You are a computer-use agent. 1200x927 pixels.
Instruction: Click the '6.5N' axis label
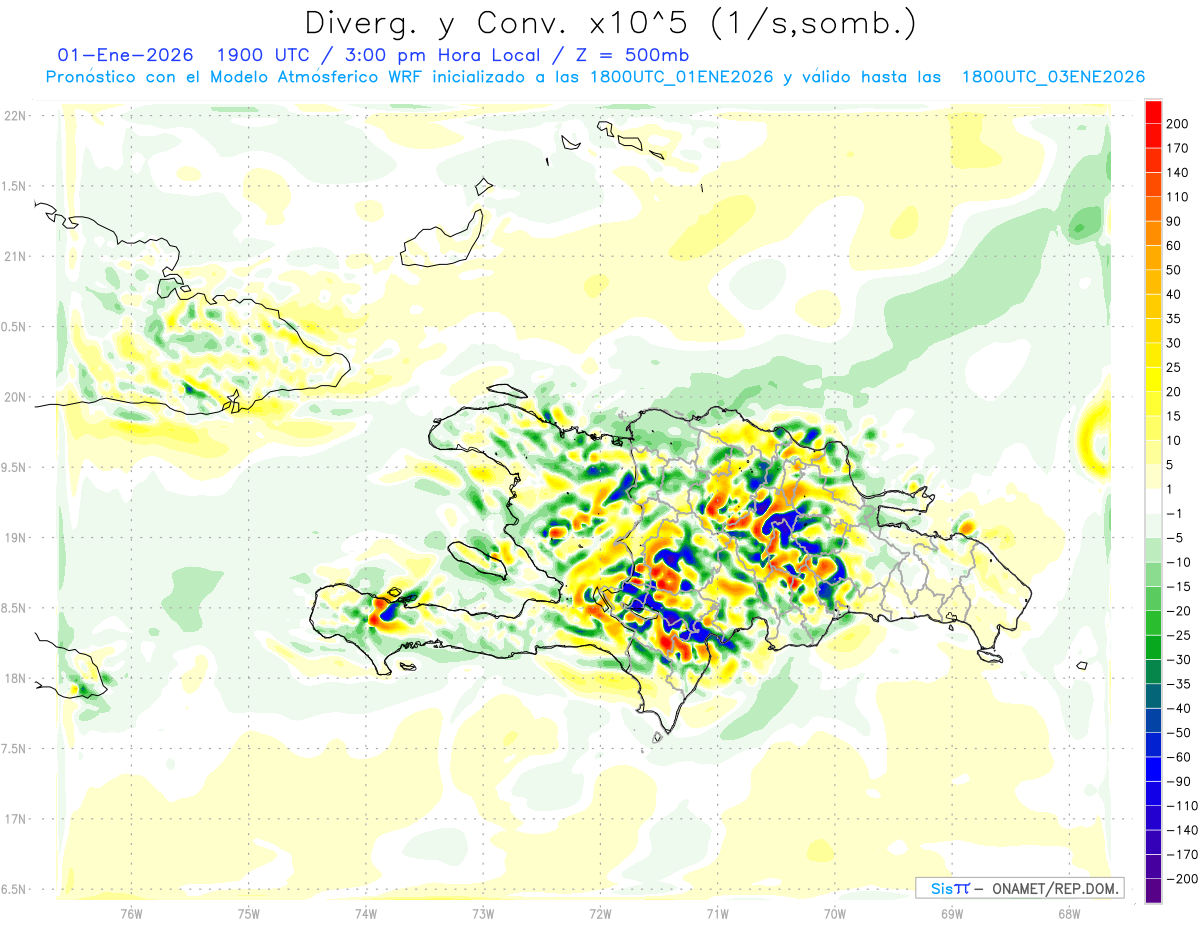[15, 890]
